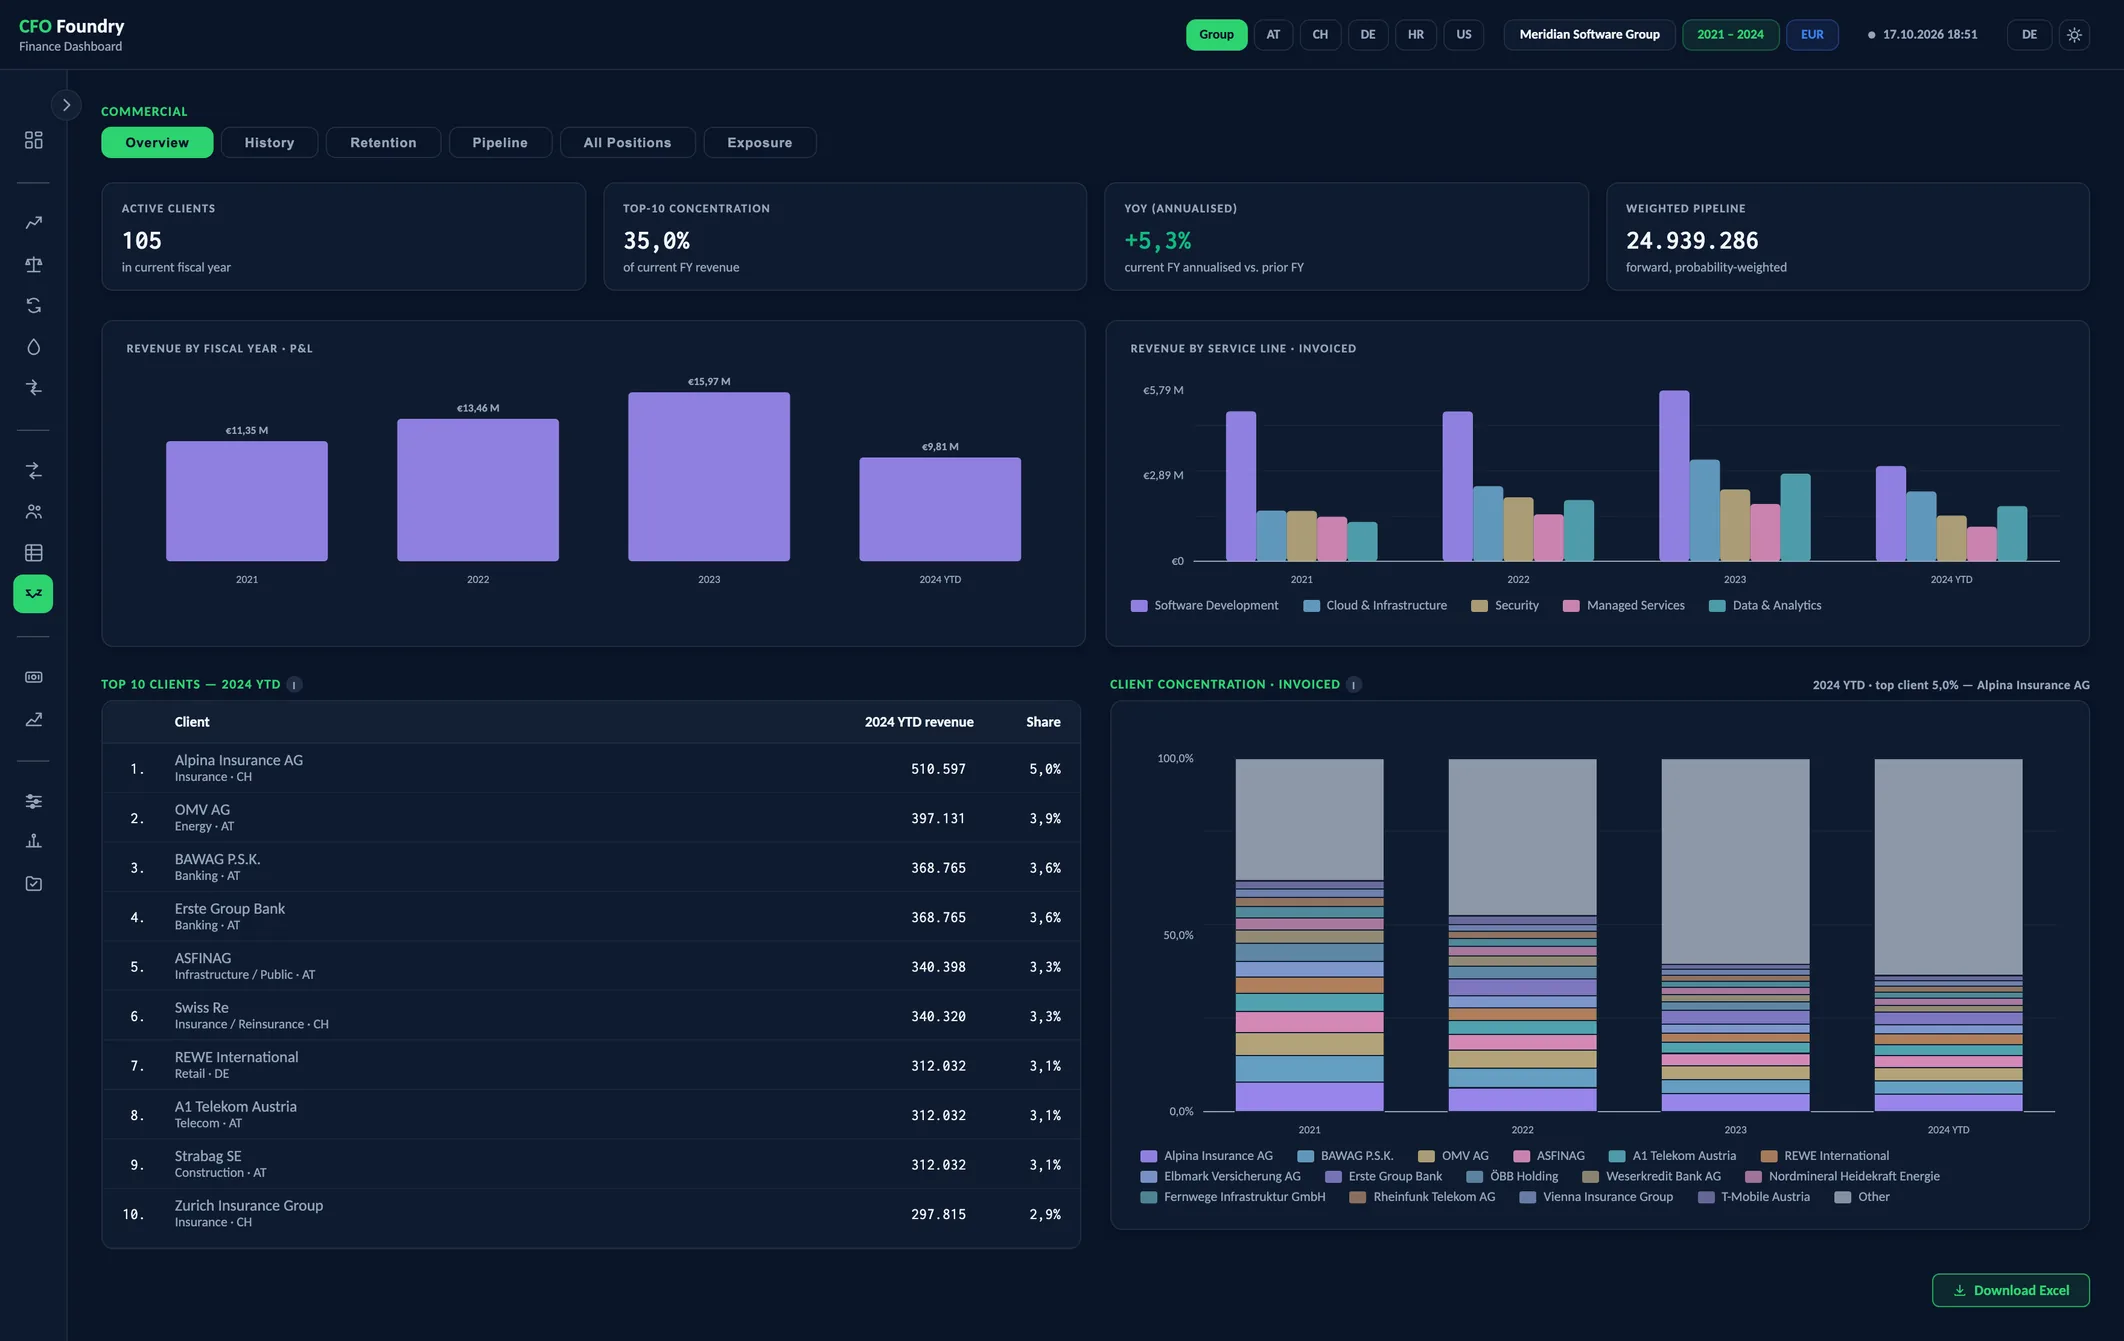Click the Data & Analytics legend entry

click(1765, 606)
